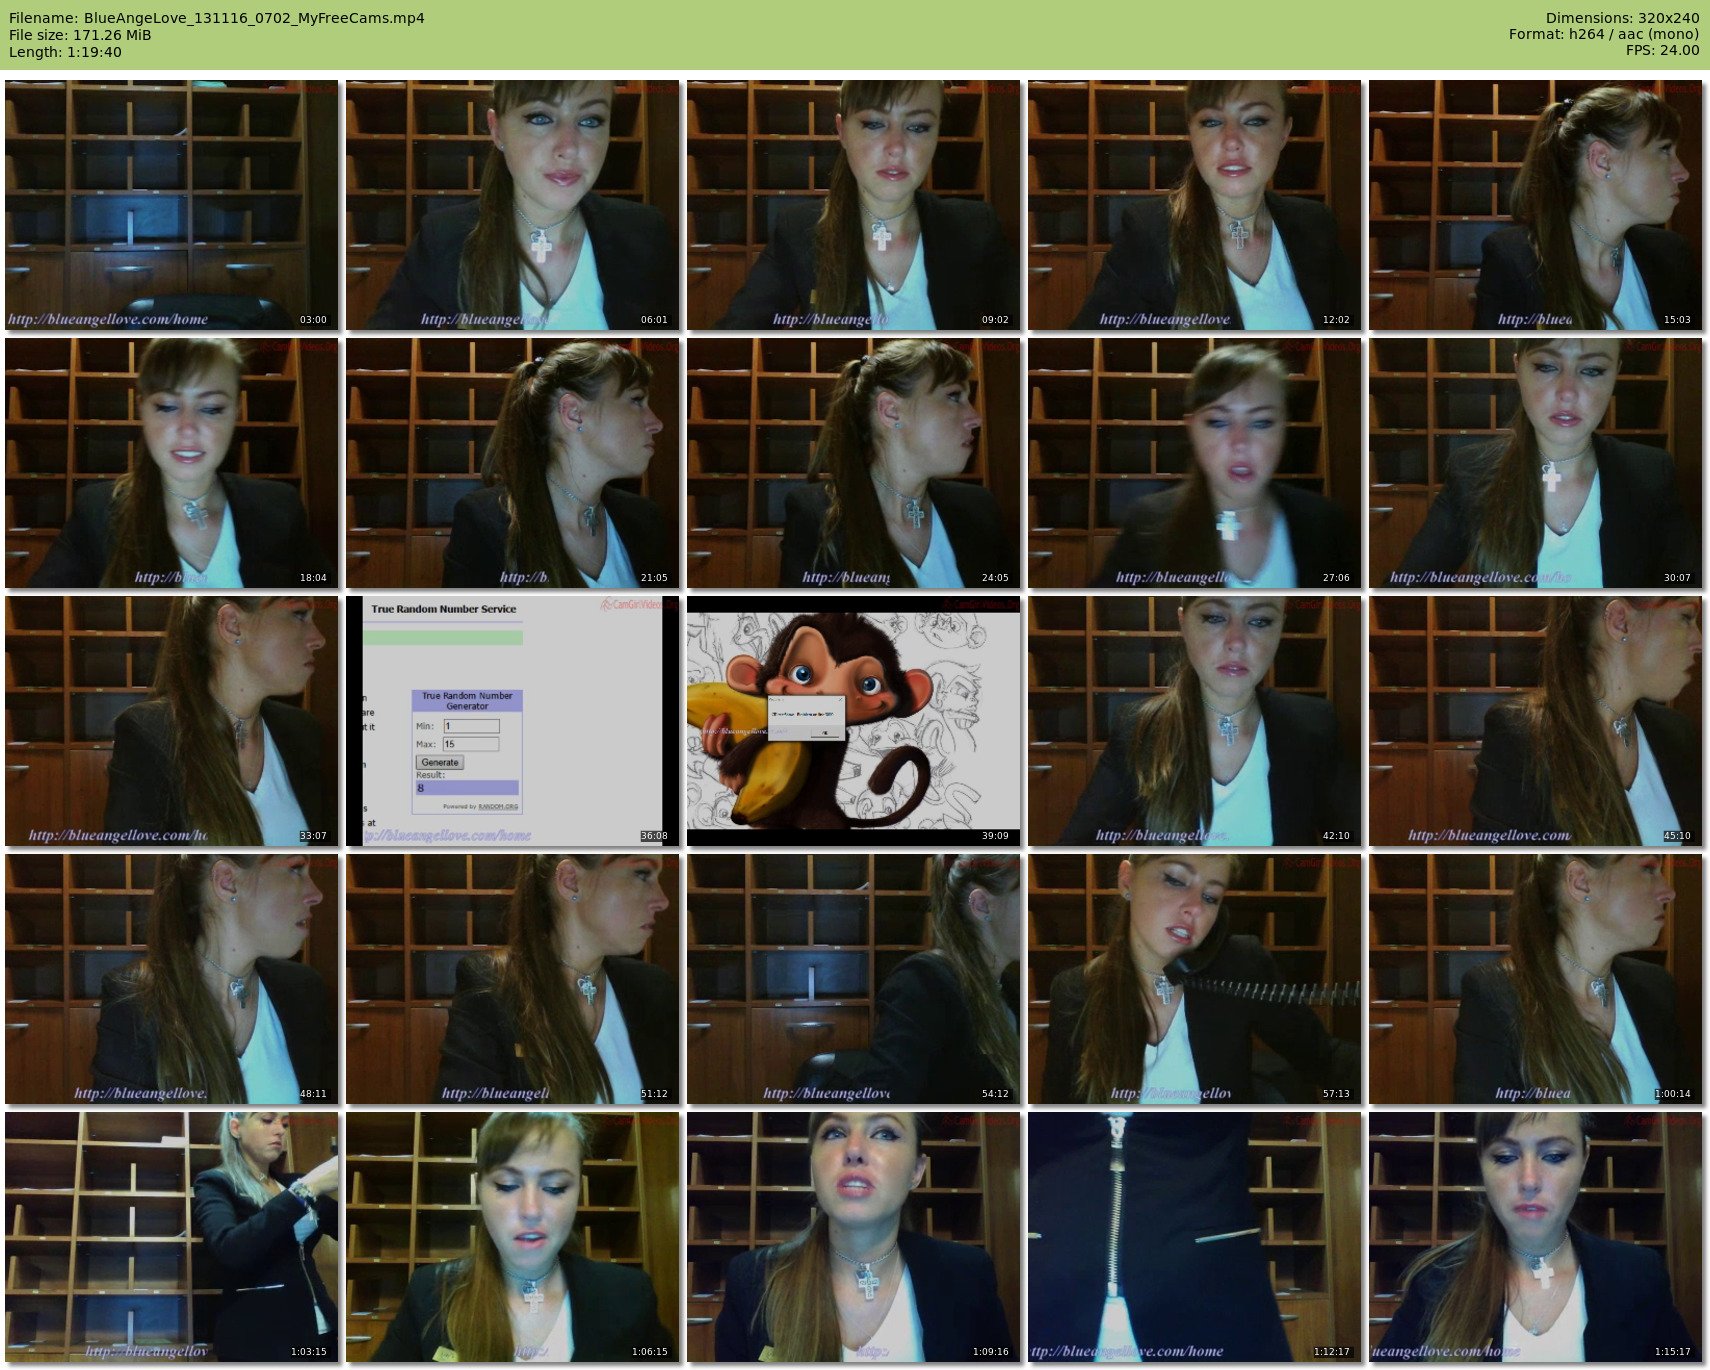The width and height of the screenshot is (1710, 1370).
Task: Pick the thumbnail marked 18:04
Action: 172,463
